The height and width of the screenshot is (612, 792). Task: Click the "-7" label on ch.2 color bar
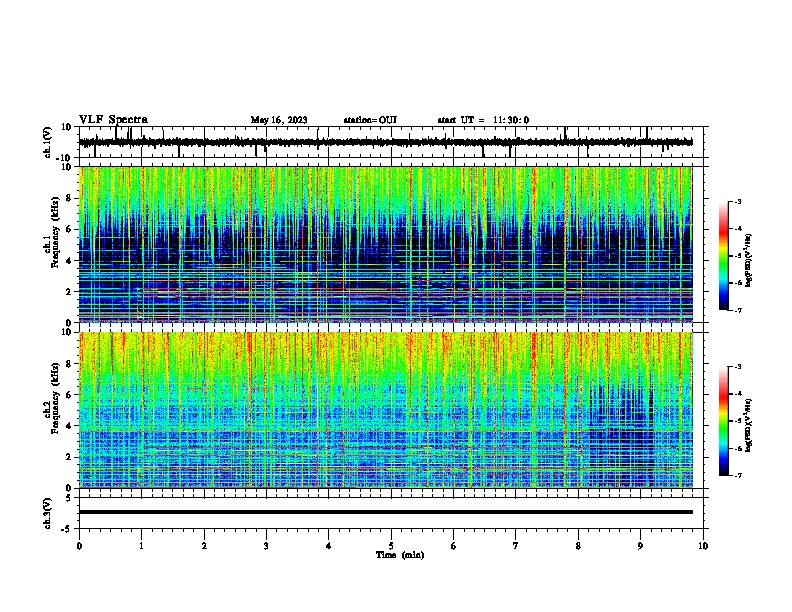pyautogui.click(x=737, y=475)
